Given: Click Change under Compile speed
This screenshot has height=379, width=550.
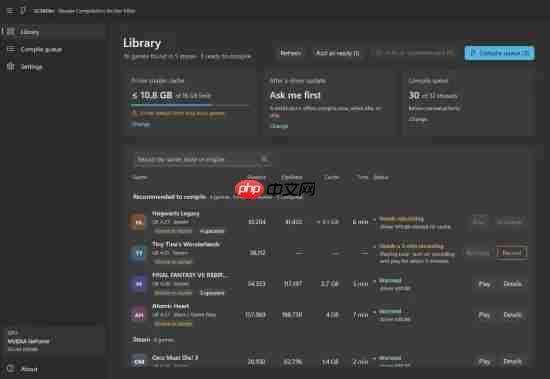Looking at the screenshot, I should point(418,119).
